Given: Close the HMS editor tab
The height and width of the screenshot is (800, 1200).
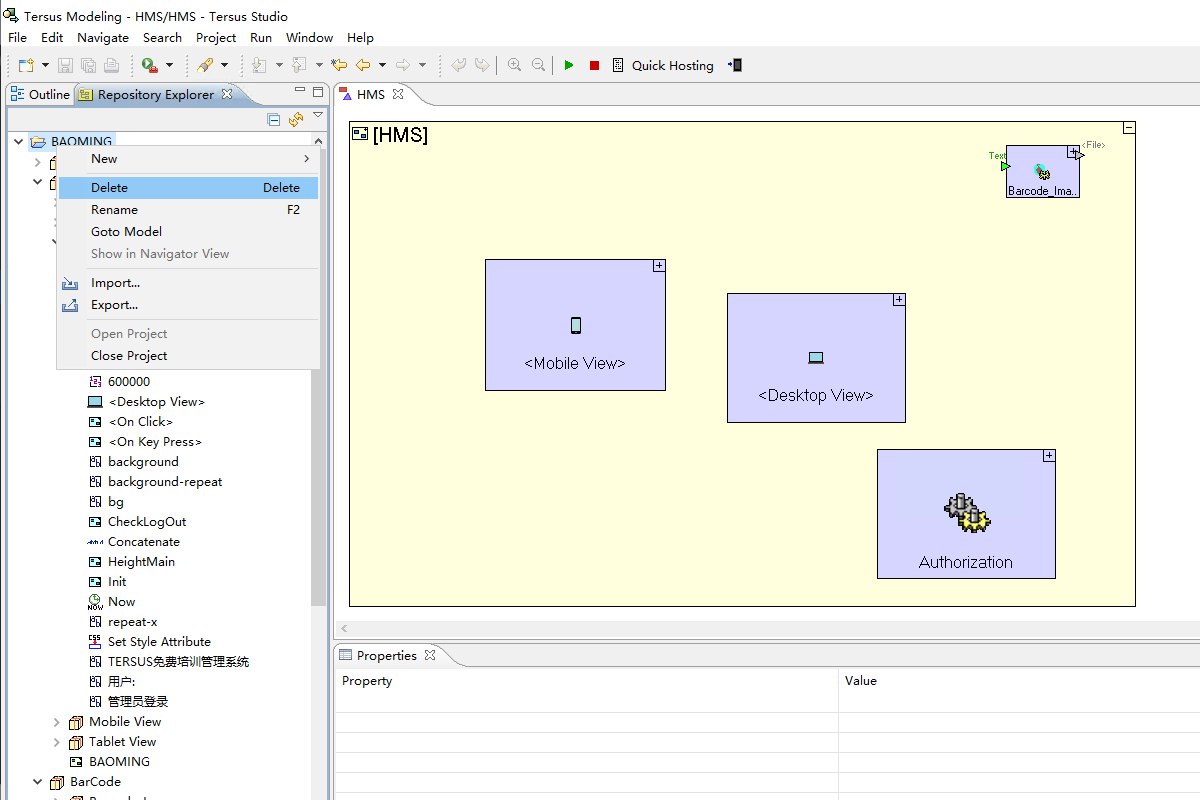Looking at the screenshot, I should coord(397,94).
